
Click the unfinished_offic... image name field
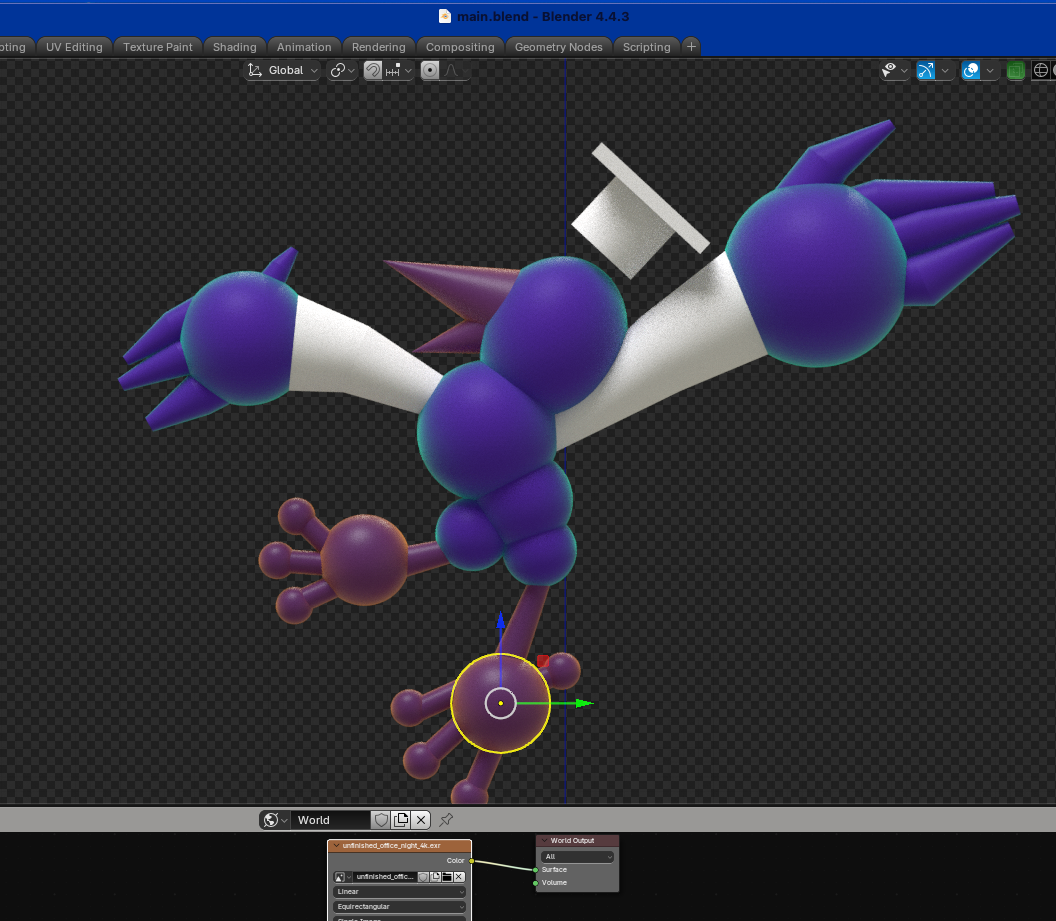[385, 877]
